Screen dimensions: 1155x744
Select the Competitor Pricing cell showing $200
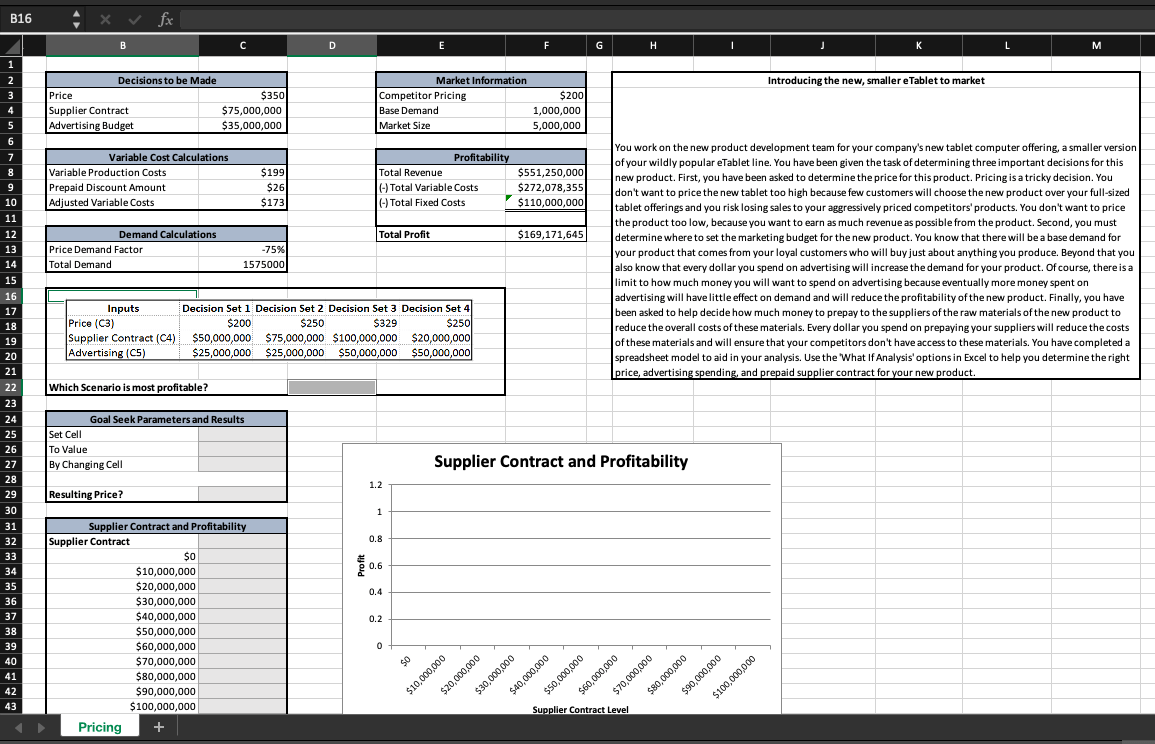[546, 95]
